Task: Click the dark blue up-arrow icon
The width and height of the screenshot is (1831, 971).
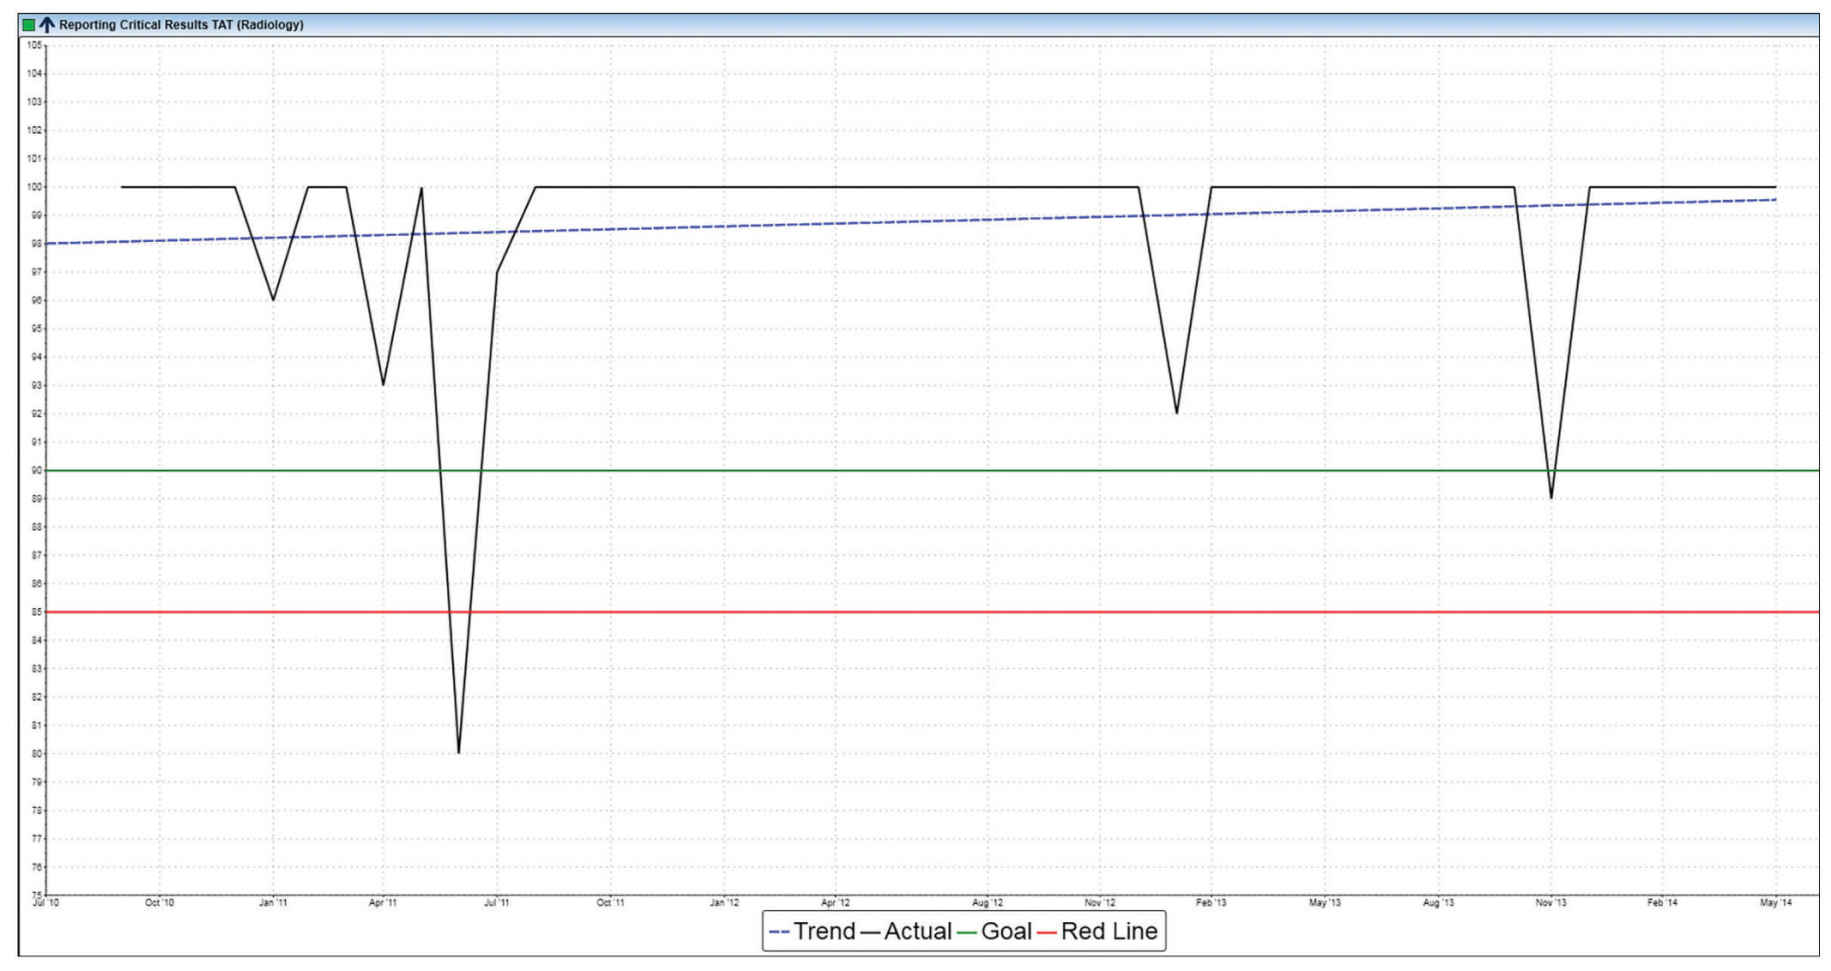Action: [46, 25]
